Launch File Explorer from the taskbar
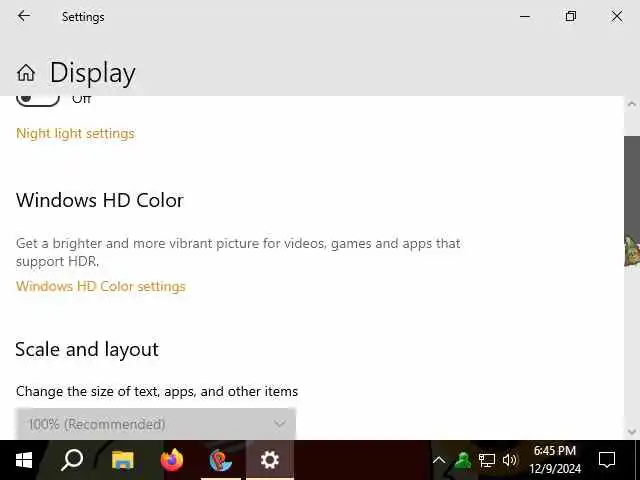This screenshot has width=640, height=480. click(123, 460)
